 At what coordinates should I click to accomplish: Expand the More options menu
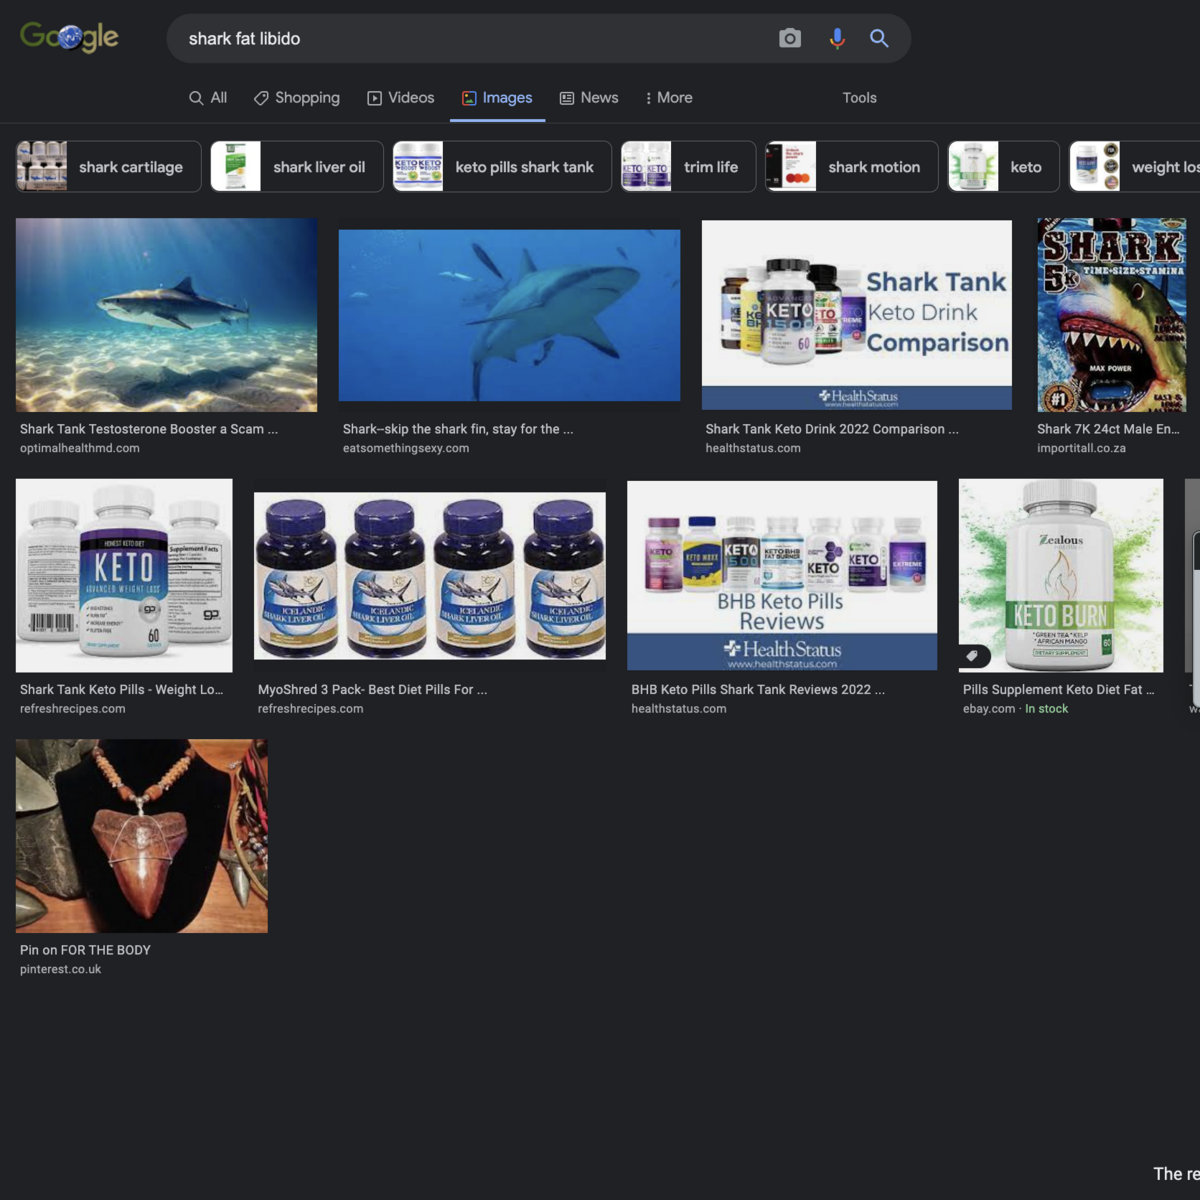[x=668, y=98]
